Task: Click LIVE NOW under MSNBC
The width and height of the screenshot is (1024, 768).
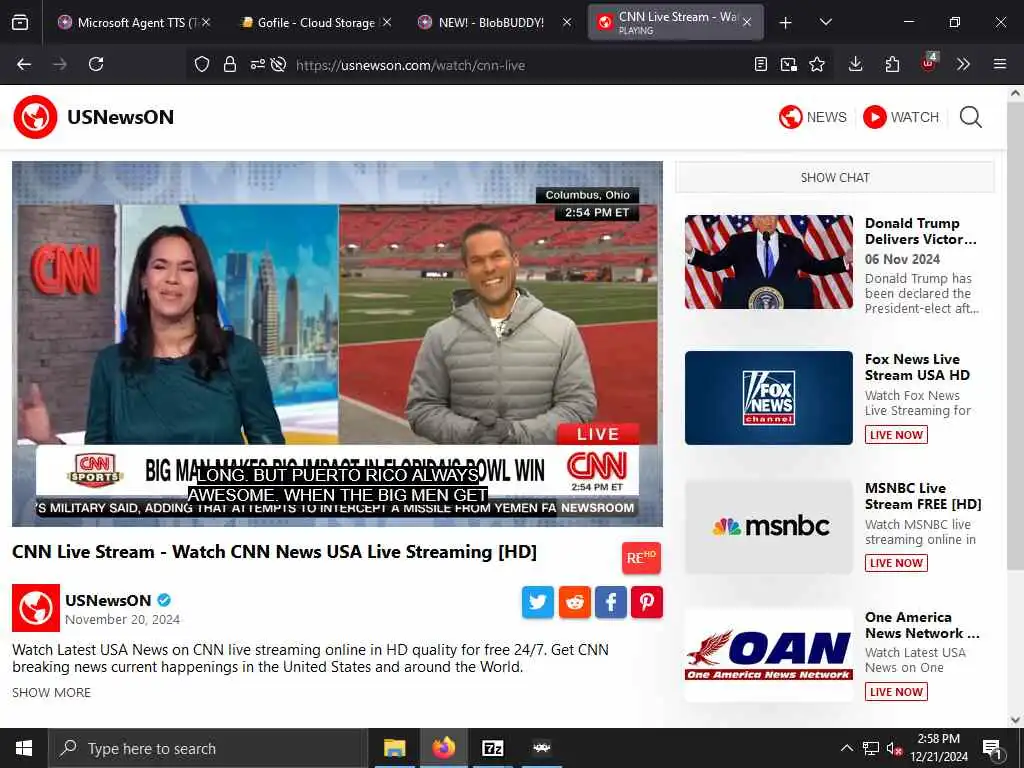Action: [896, 563]
